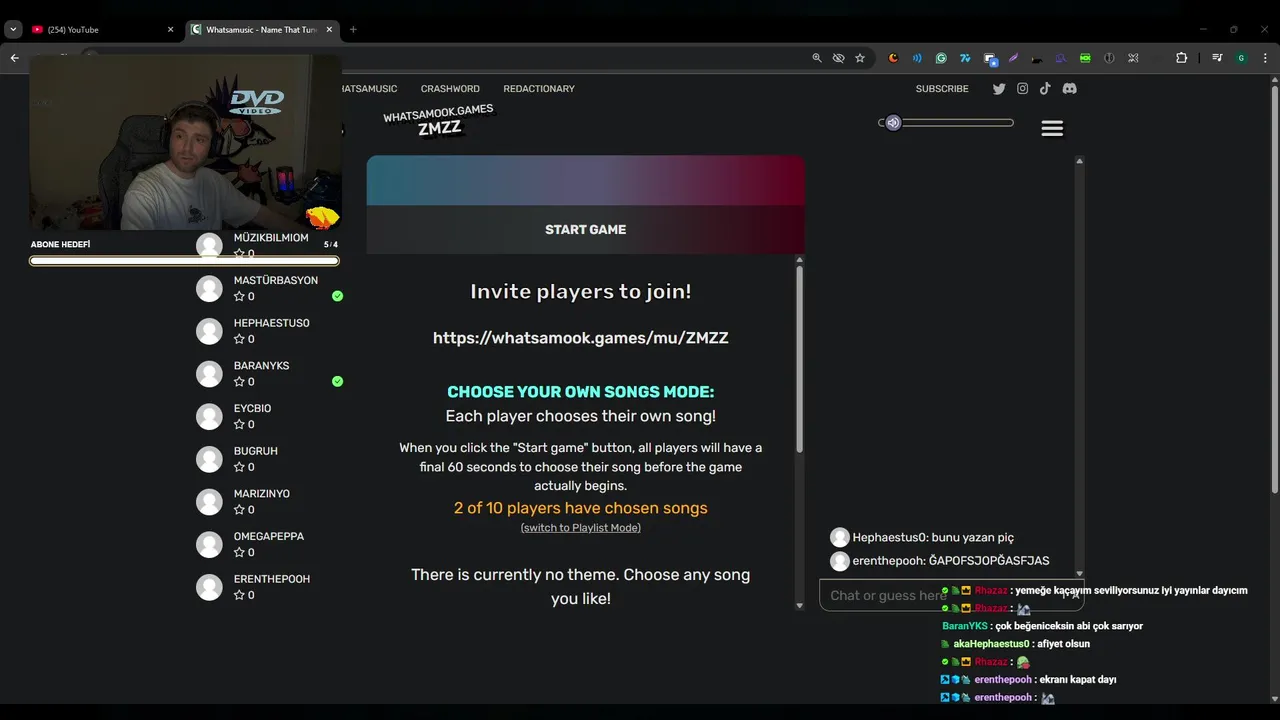The width and height of the screenshot is (1280, 720).
Task: Open the Grammarly extension icon
Action: pos(941,58)
